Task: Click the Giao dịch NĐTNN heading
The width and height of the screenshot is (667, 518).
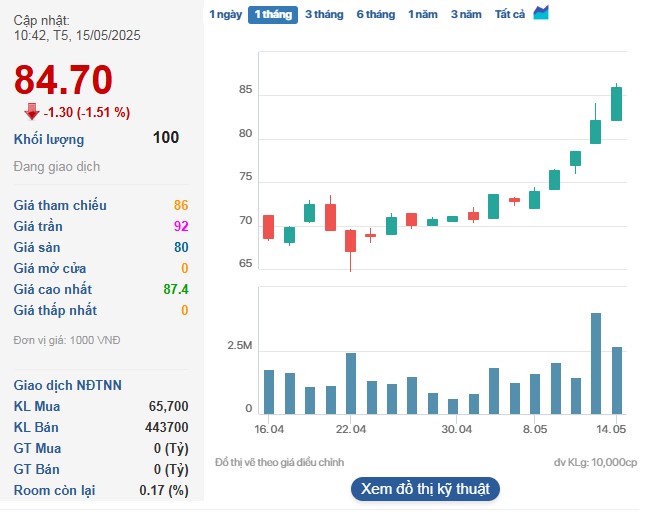Action: click(x=66, y=385)
